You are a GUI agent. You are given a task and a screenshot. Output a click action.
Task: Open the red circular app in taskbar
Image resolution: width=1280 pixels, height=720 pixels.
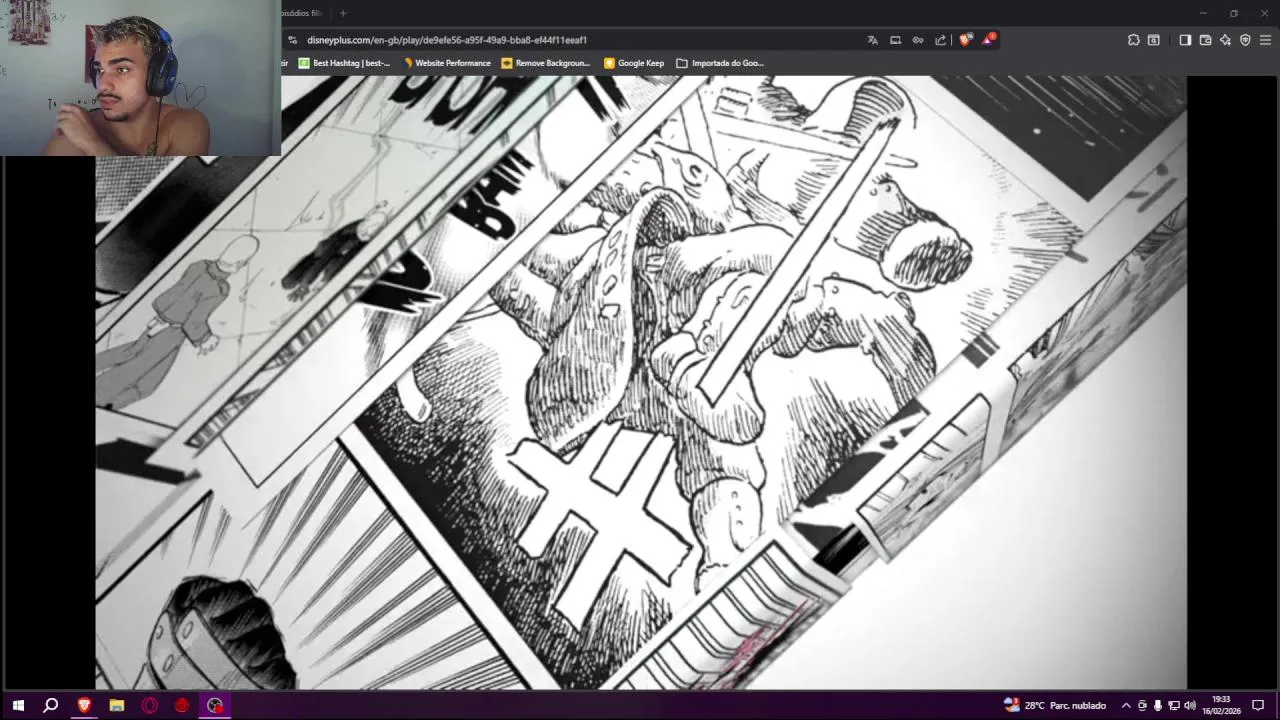click(182, 705)
